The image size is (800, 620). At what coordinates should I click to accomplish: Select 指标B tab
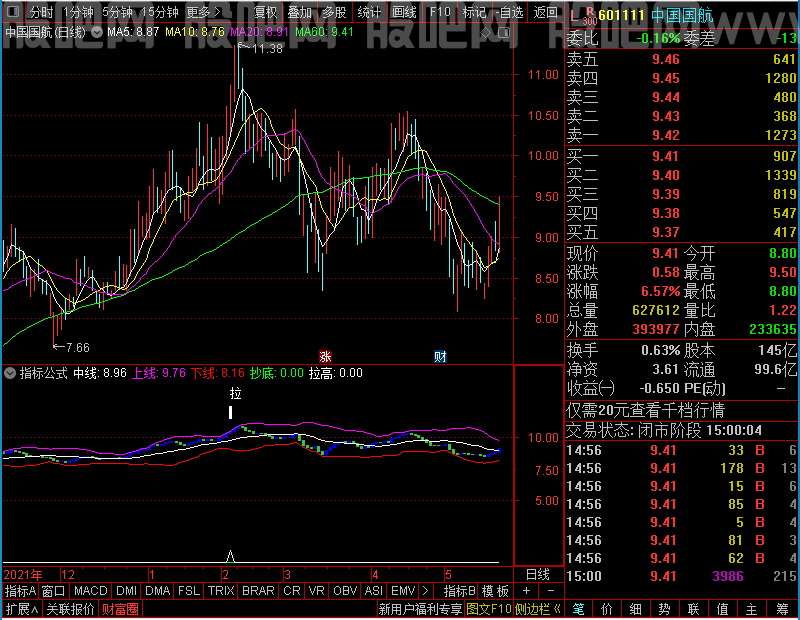pyautogui.click(x=460, y=591)
